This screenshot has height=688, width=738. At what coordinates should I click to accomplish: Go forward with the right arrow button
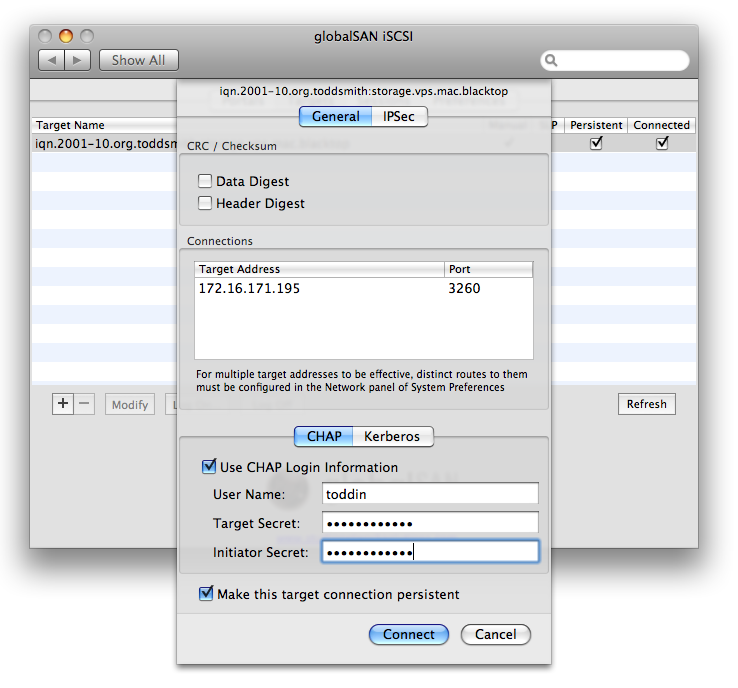78,60
